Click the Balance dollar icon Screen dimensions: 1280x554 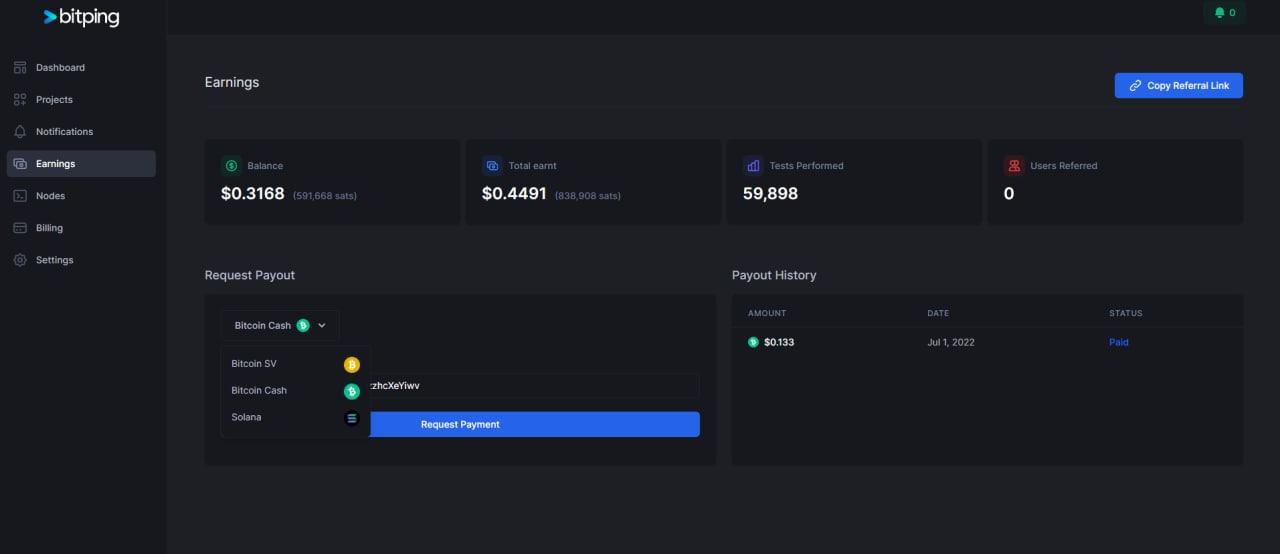pyautogui.click(x=232, y=166)
